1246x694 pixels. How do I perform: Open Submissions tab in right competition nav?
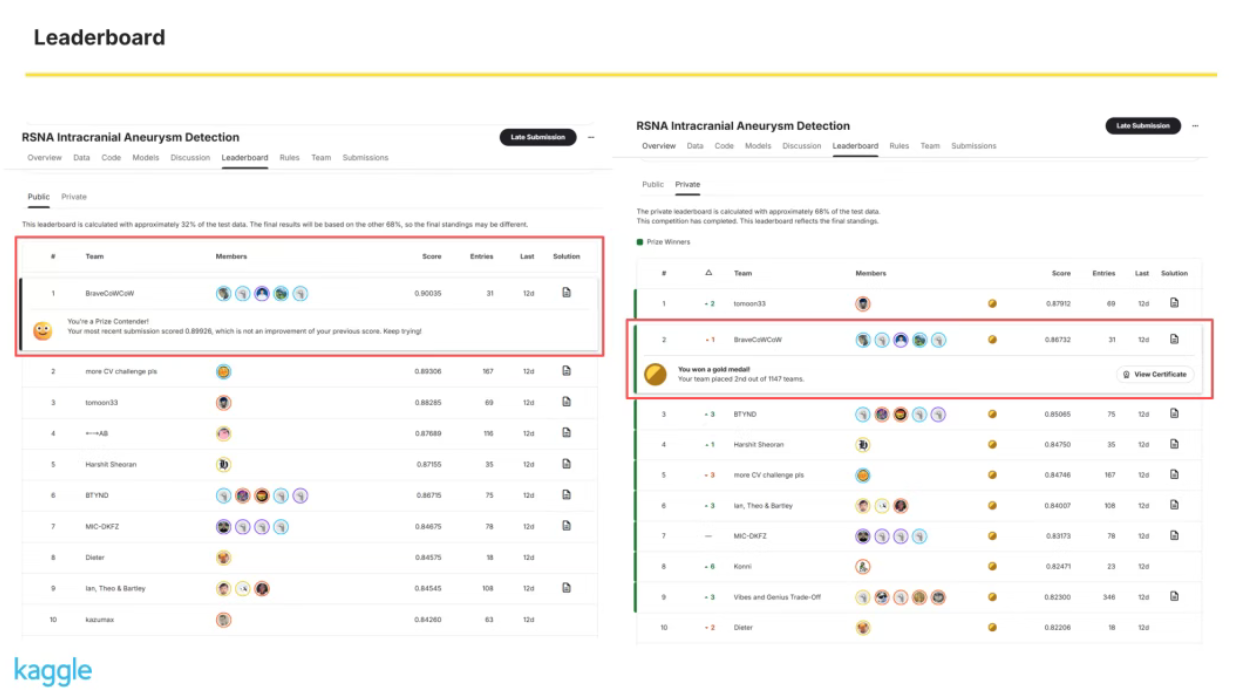[x=973, y=146]
